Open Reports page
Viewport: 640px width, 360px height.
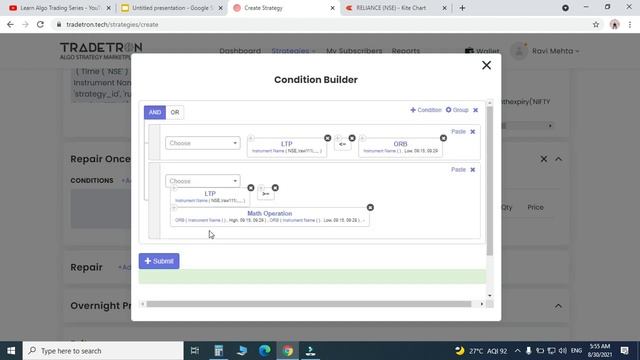[406, 51]
